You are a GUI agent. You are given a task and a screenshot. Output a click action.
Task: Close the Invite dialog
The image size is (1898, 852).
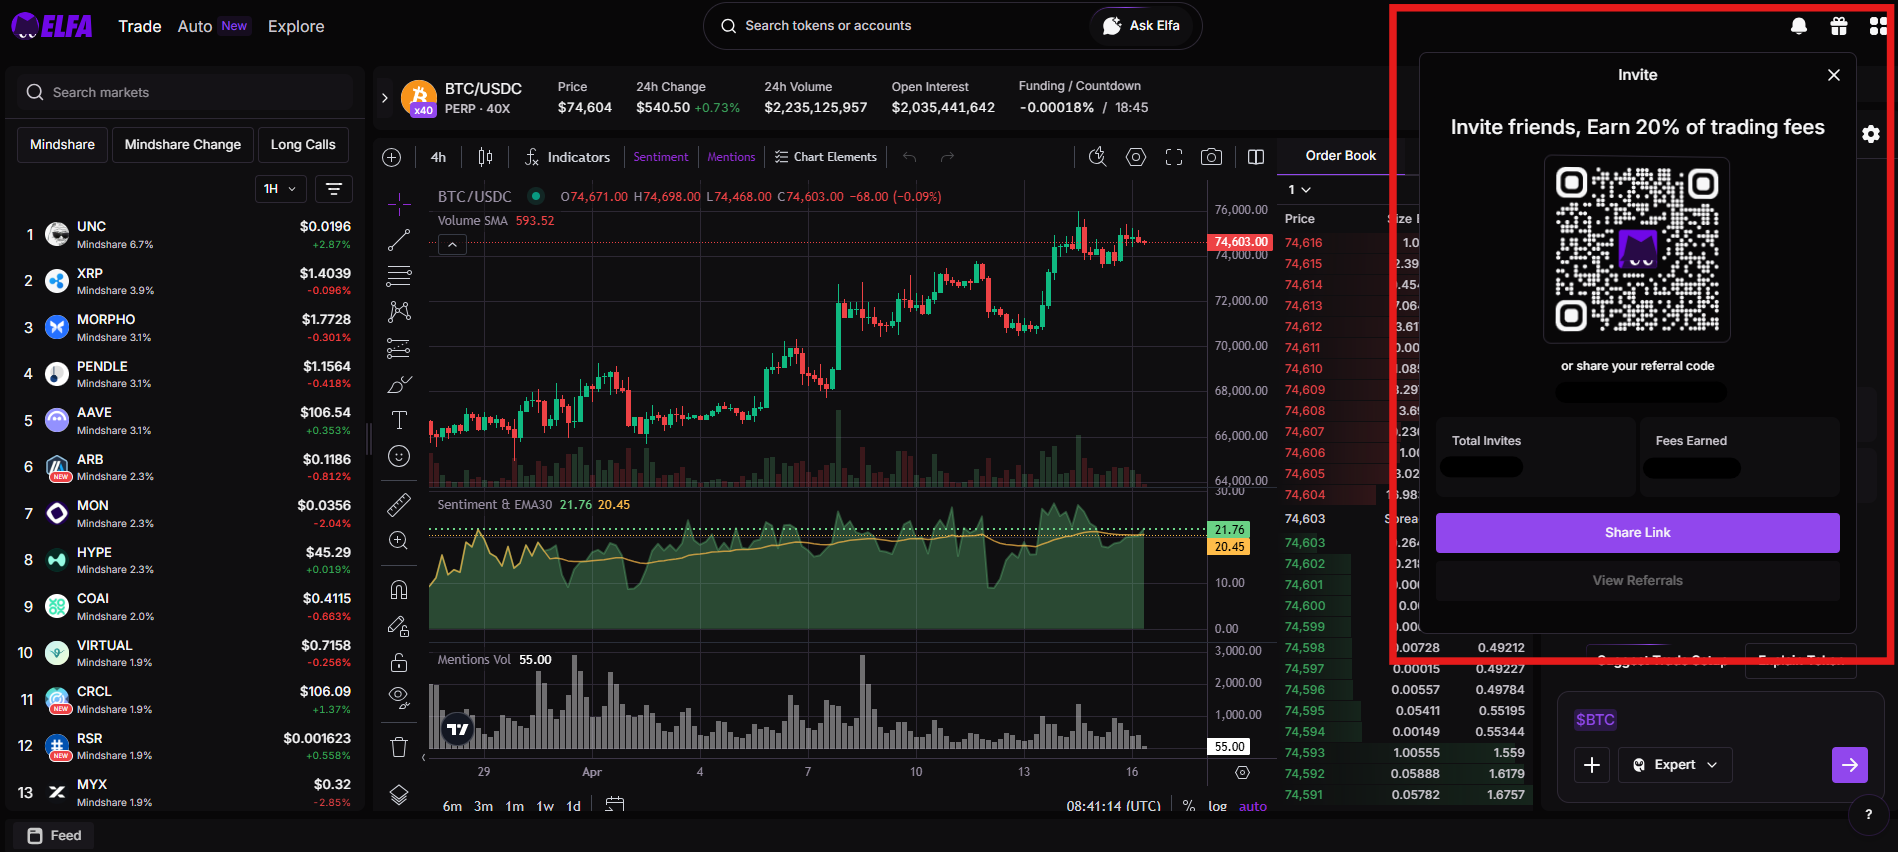tap(1833, 75)
